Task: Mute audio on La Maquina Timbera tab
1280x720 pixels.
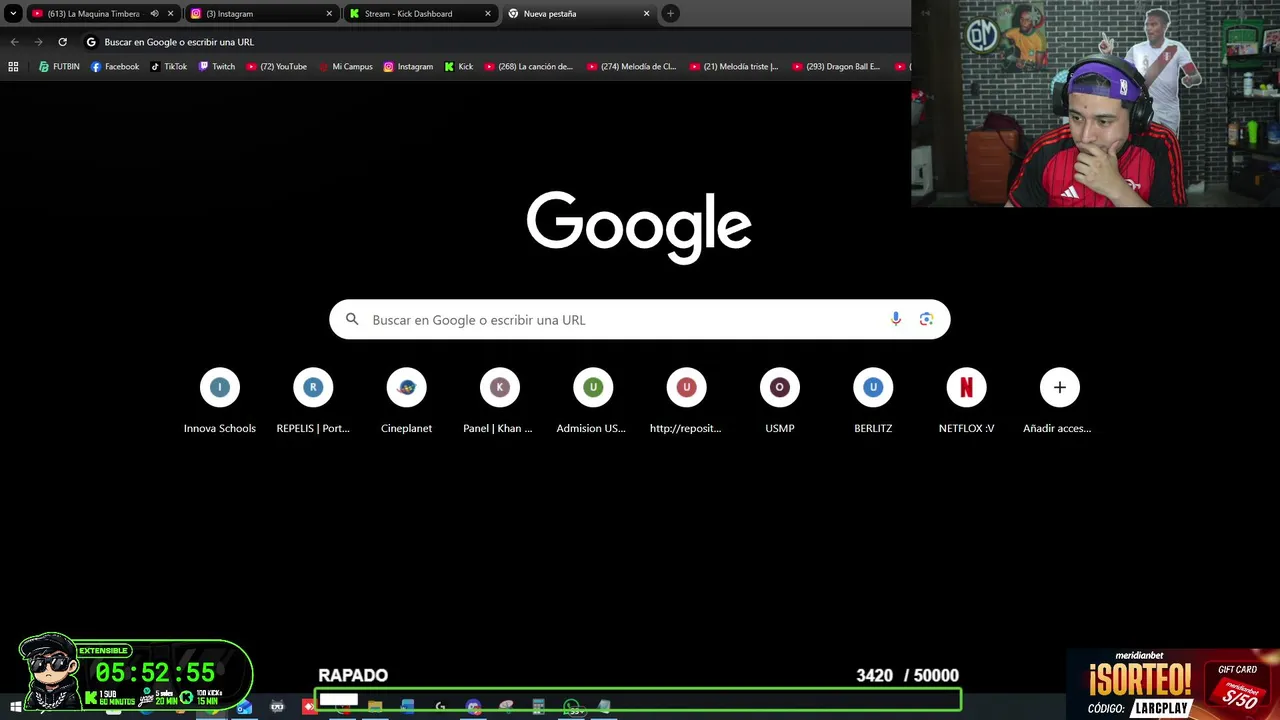Action: coord(154,14)
